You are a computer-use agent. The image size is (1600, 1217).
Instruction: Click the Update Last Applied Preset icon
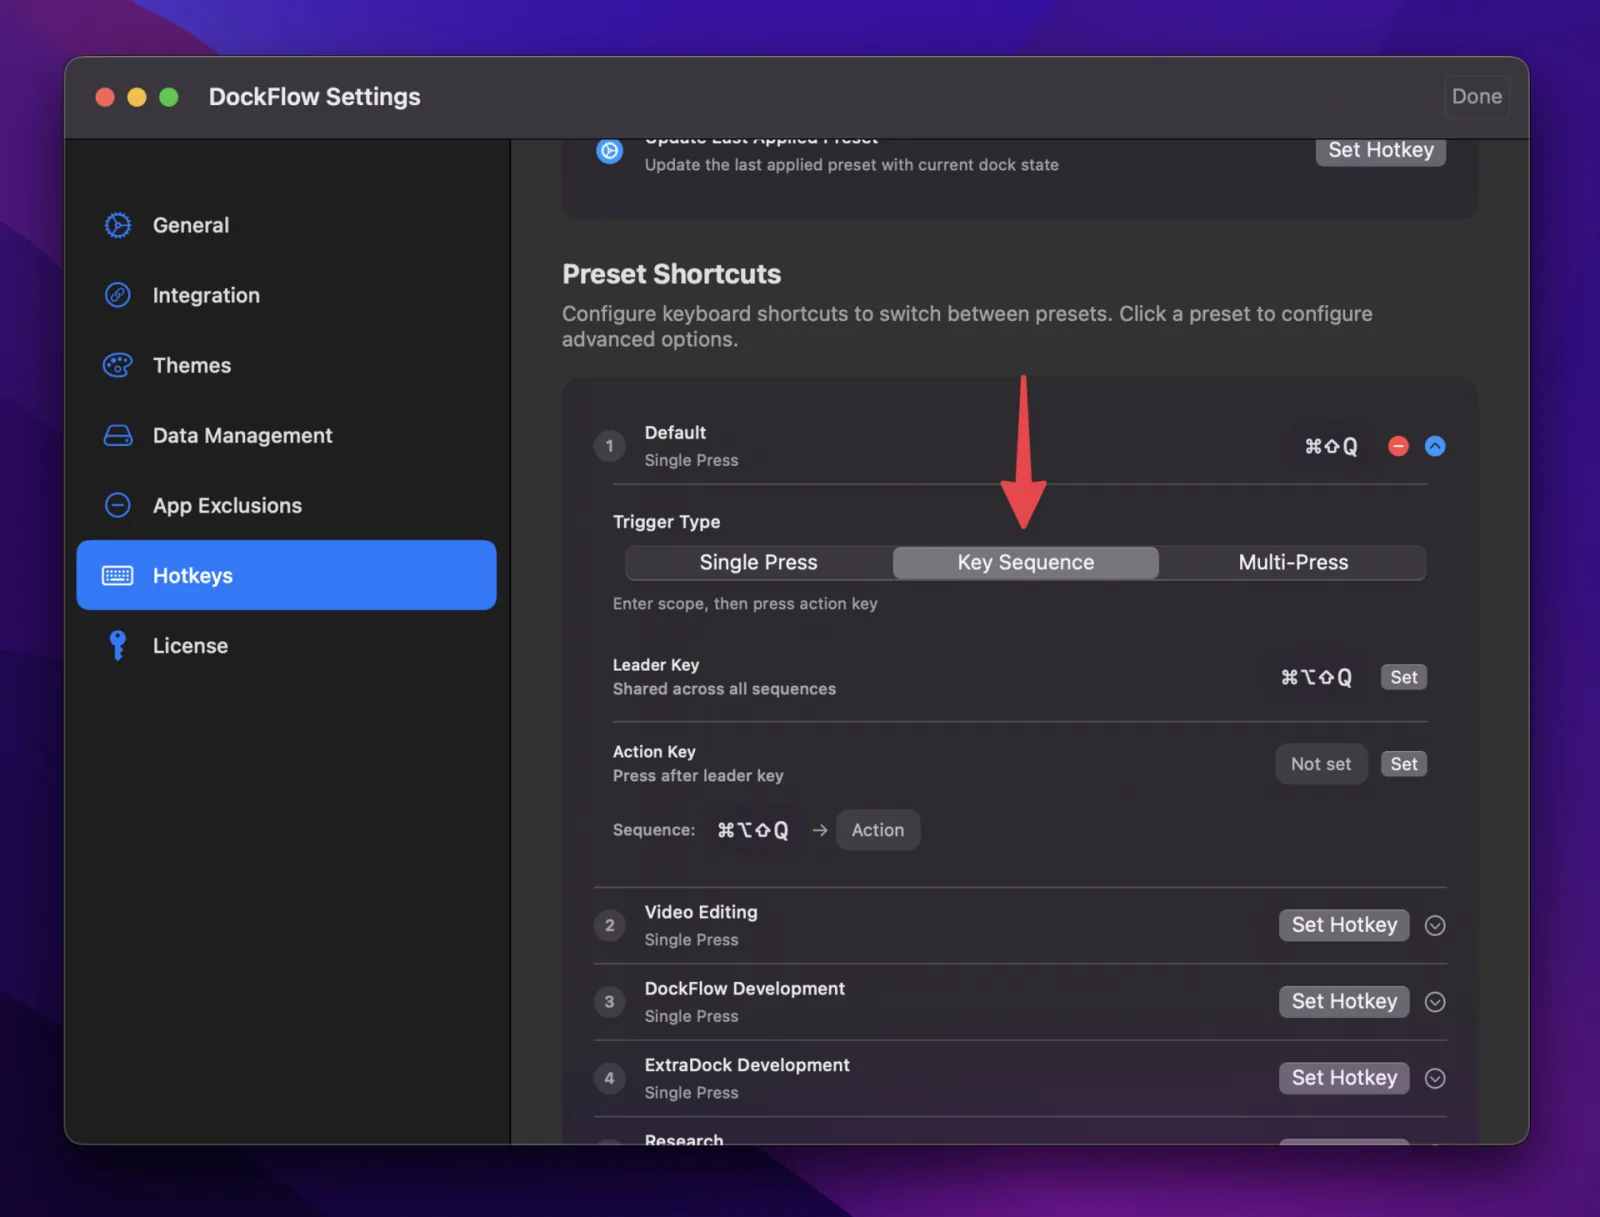(609, 151)
